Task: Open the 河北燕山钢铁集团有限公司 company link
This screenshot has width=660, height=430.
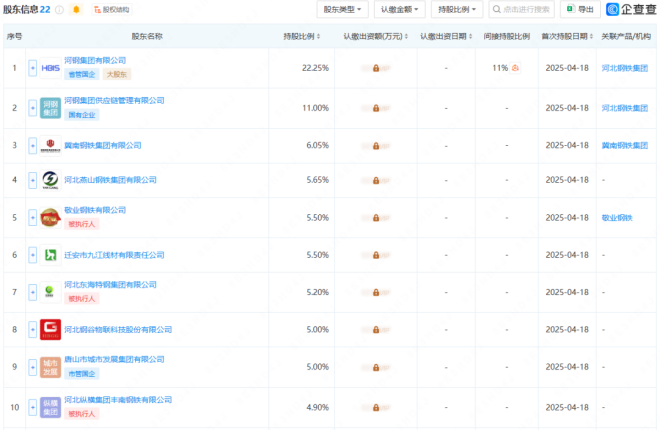Action: 111,180
